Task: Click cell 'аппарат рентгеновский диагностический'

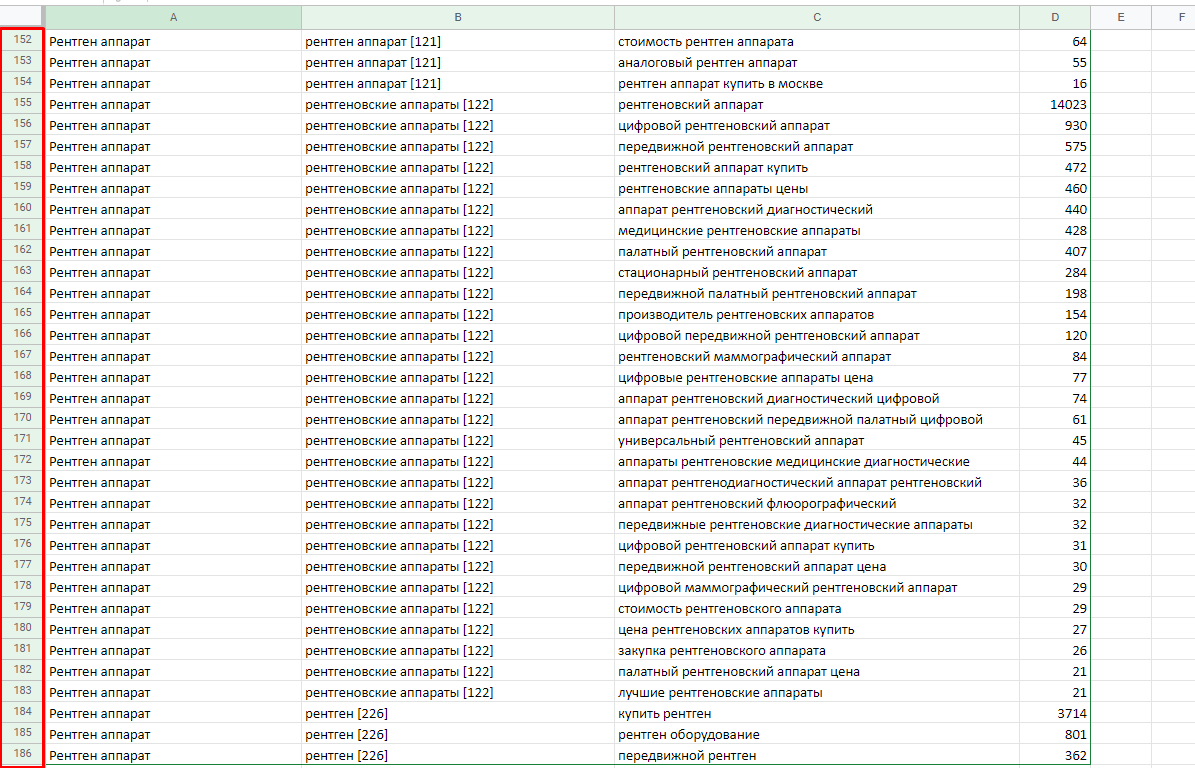Action: coord(816,210)
